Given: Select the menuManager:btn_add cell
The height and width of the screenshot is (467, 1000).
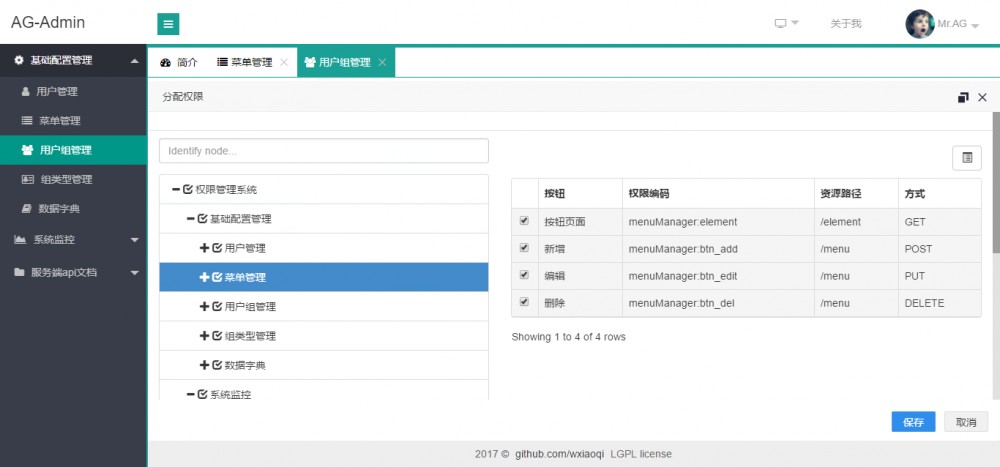Looking at the screenshot, I should pos(718,249).
